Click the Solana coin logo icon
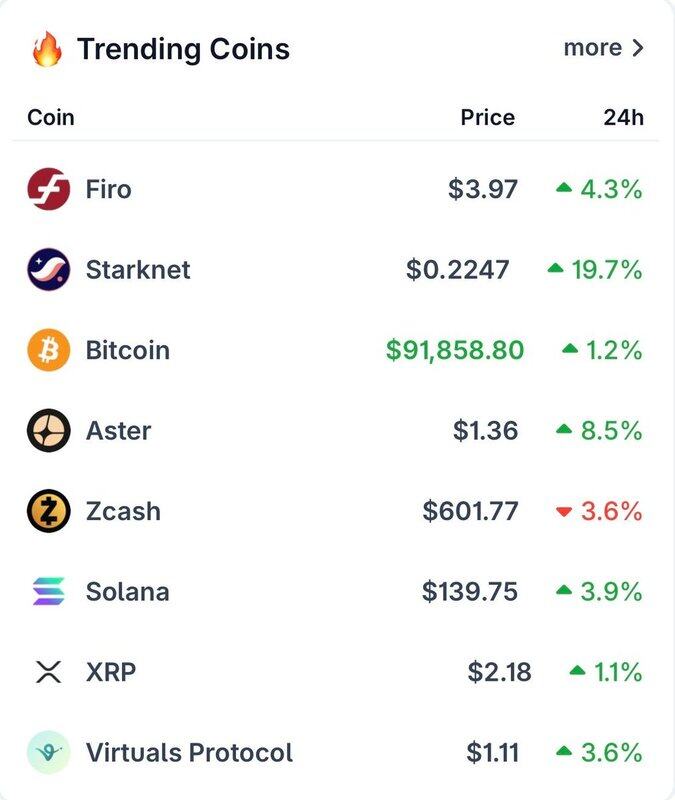The width and height of the screenshot is (675, 800). pos(48,592)
